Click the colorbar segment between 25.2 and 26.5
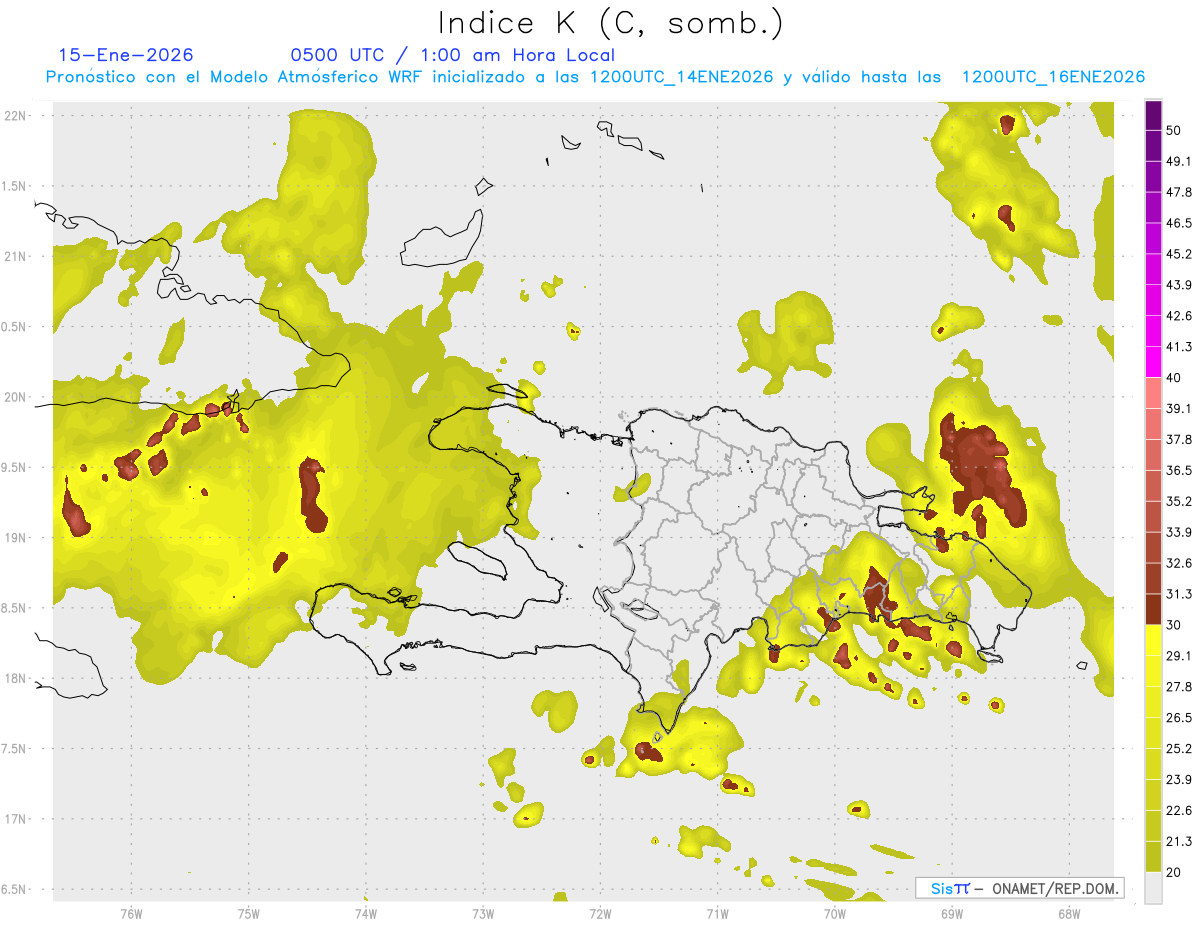Viewport: 1200px width, 927px height. (x=1153, y=733)
